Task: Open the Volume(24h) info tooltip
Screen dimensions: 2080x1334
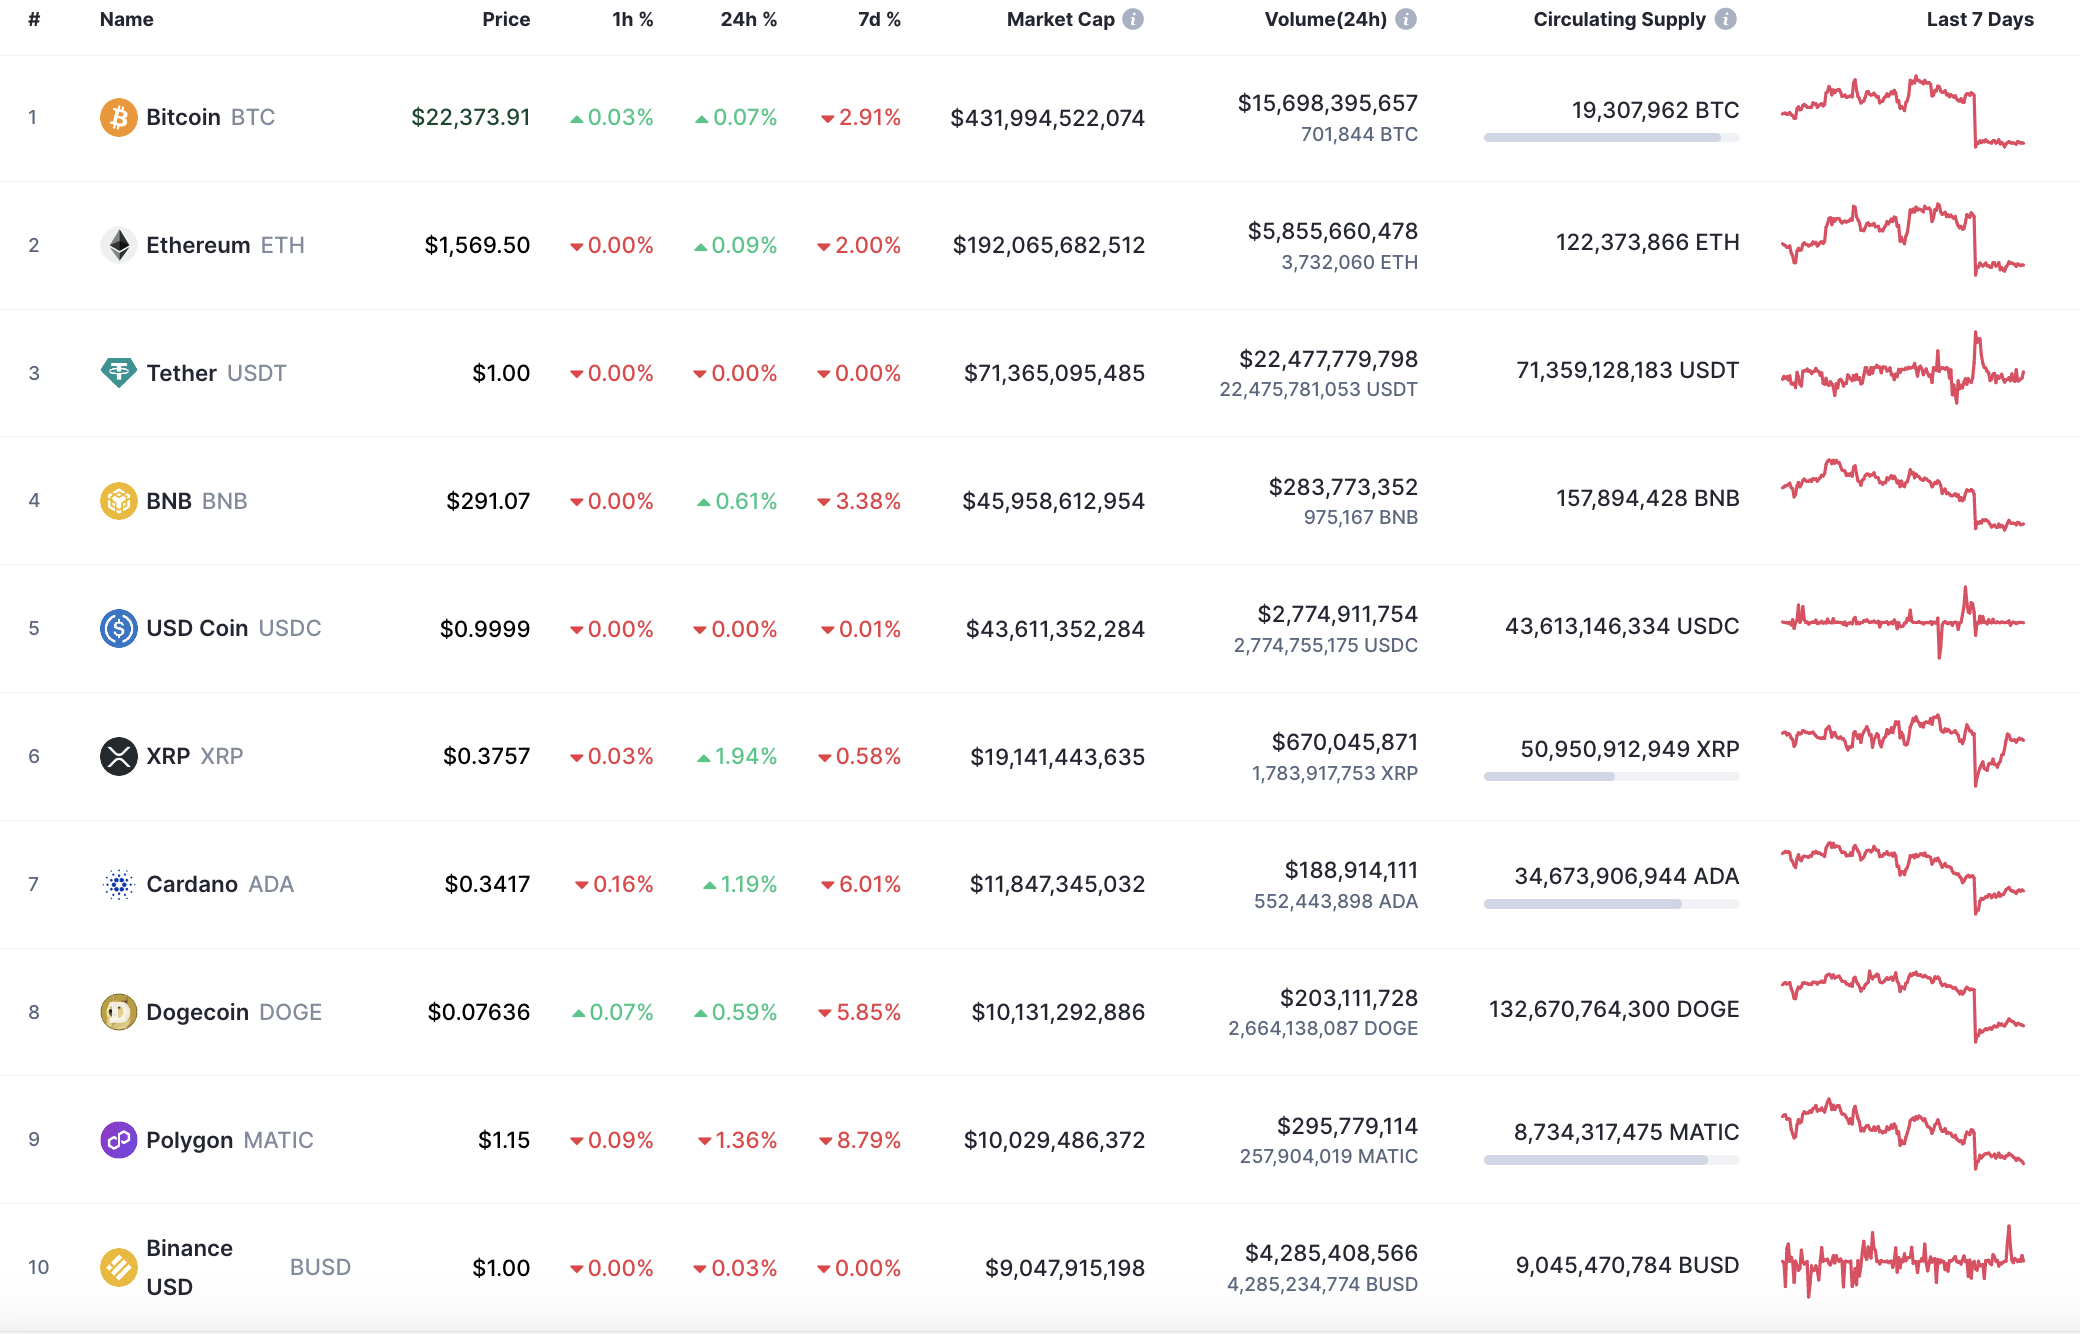Action: [1408, 18]
